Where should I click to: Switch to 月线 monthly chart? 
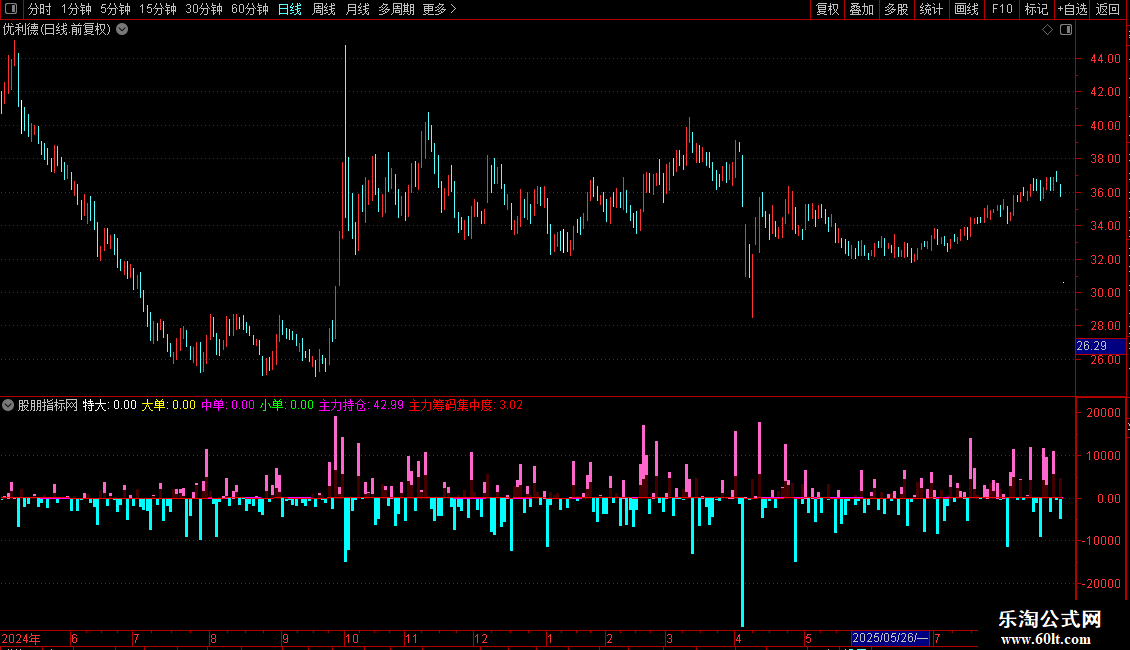pyautogui.click(x=357, y=9)
